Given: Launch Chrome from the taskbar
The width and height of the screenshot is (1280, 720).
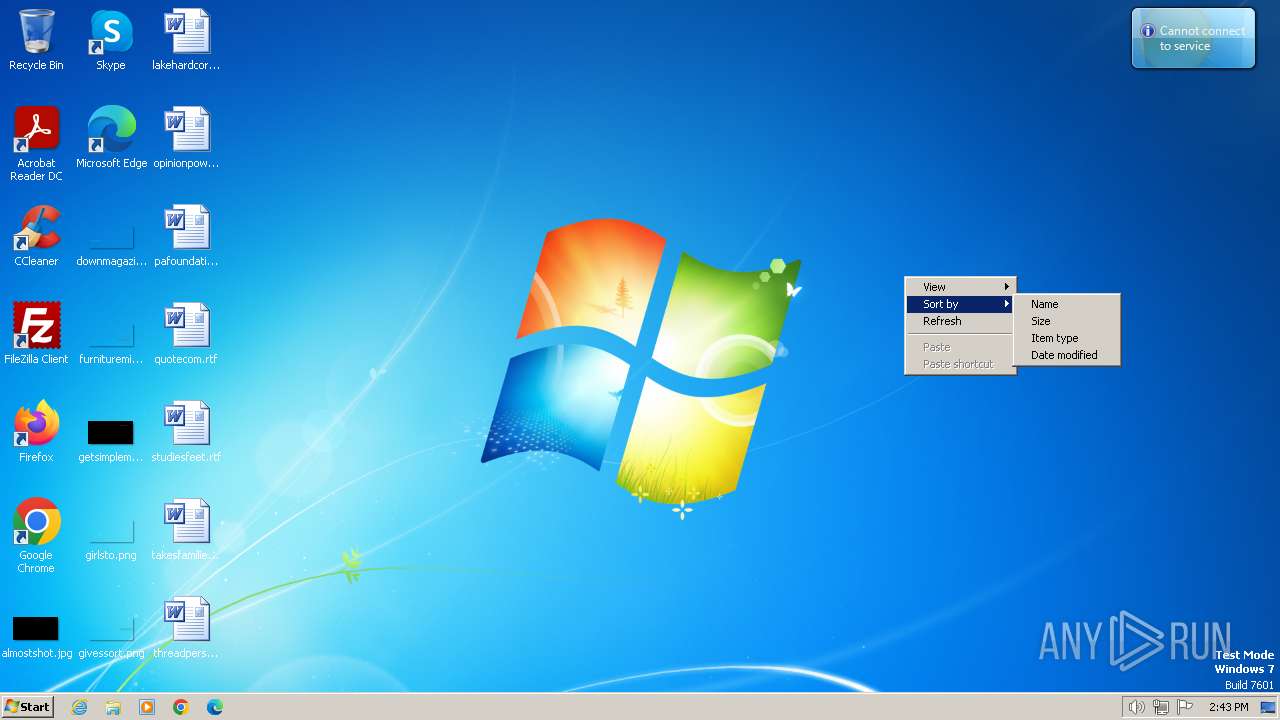Looking at the screenshot, I should click(x=181, y=707).
